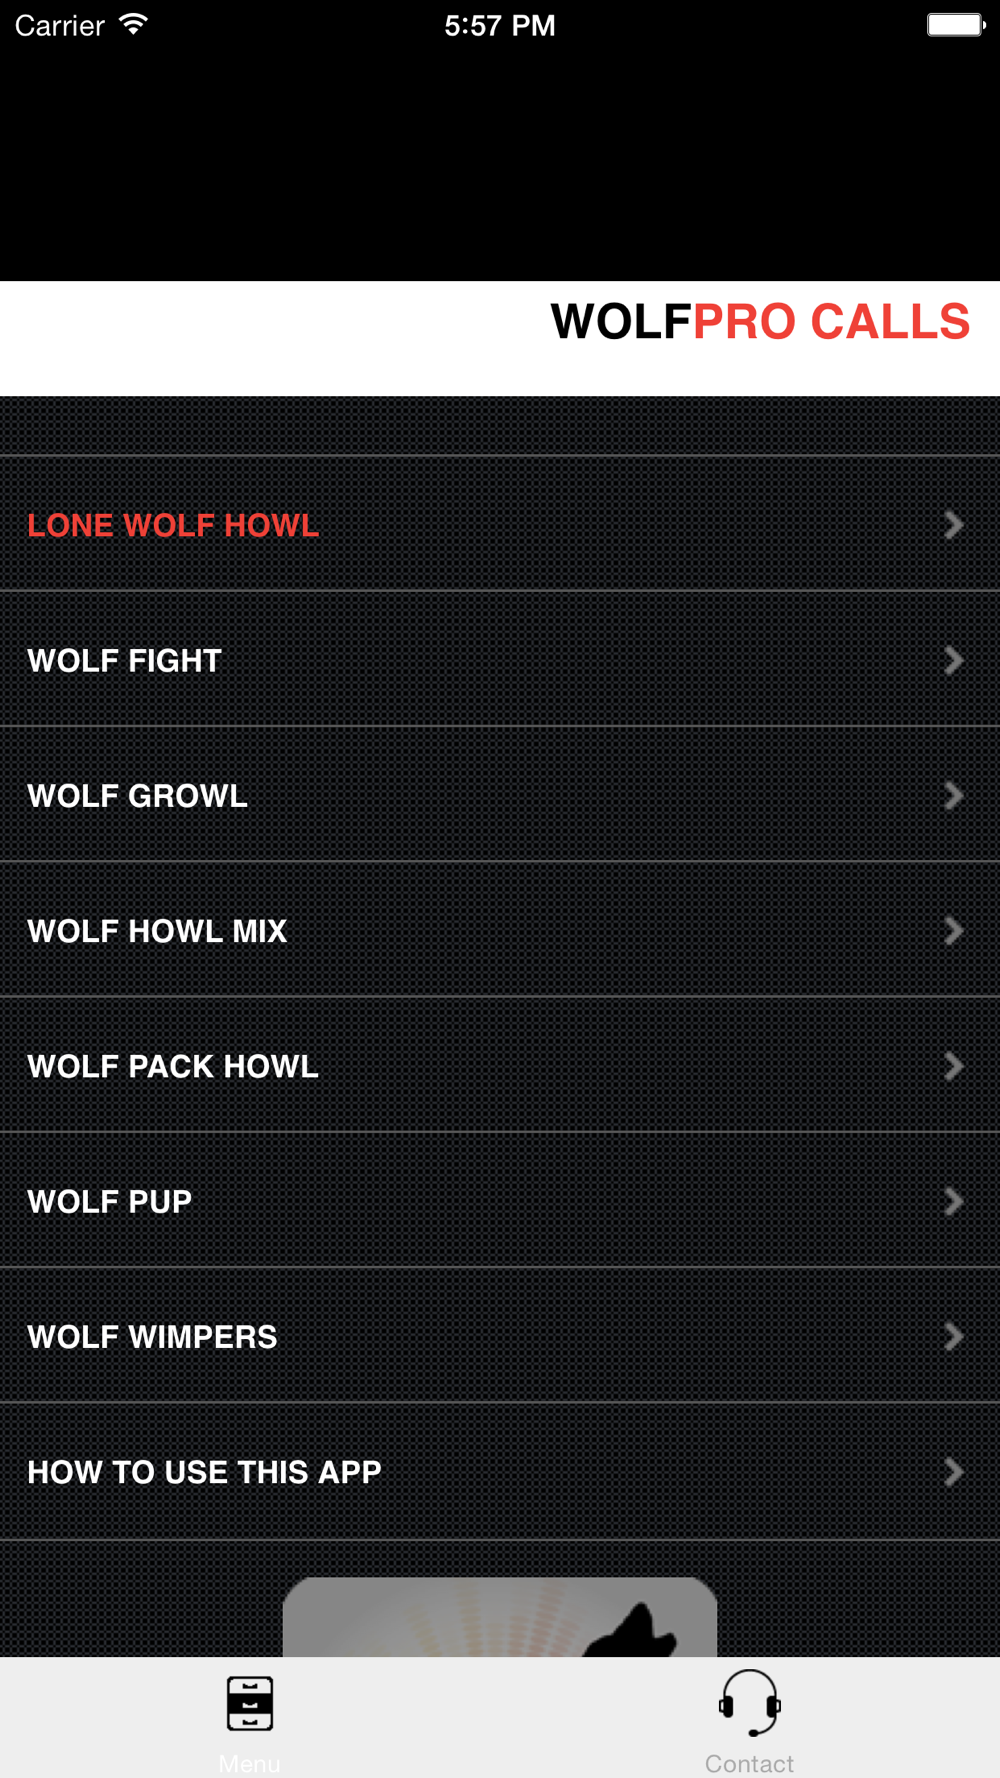Select the Wolf Fight sound entry
1000x1778 pixels.
500,659
